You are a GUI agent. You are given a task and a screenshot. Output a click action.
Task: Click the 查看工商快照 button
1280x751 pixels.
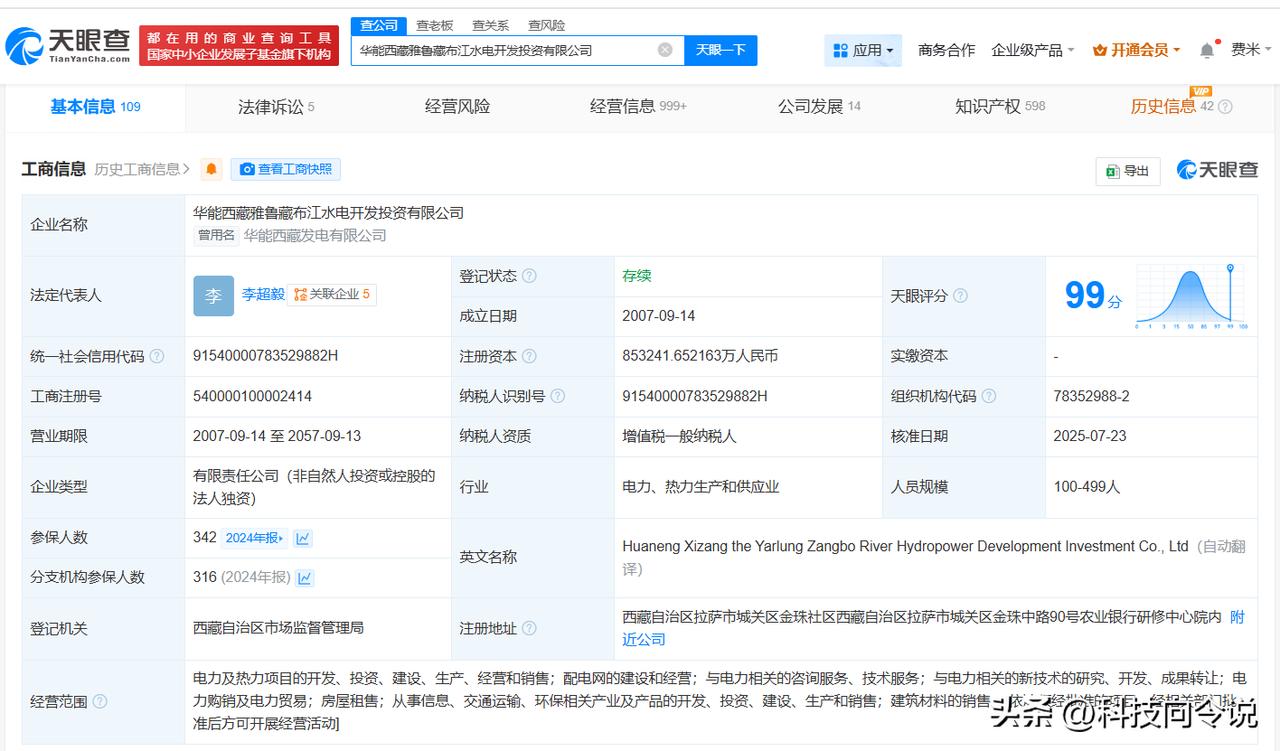(286, 169)
